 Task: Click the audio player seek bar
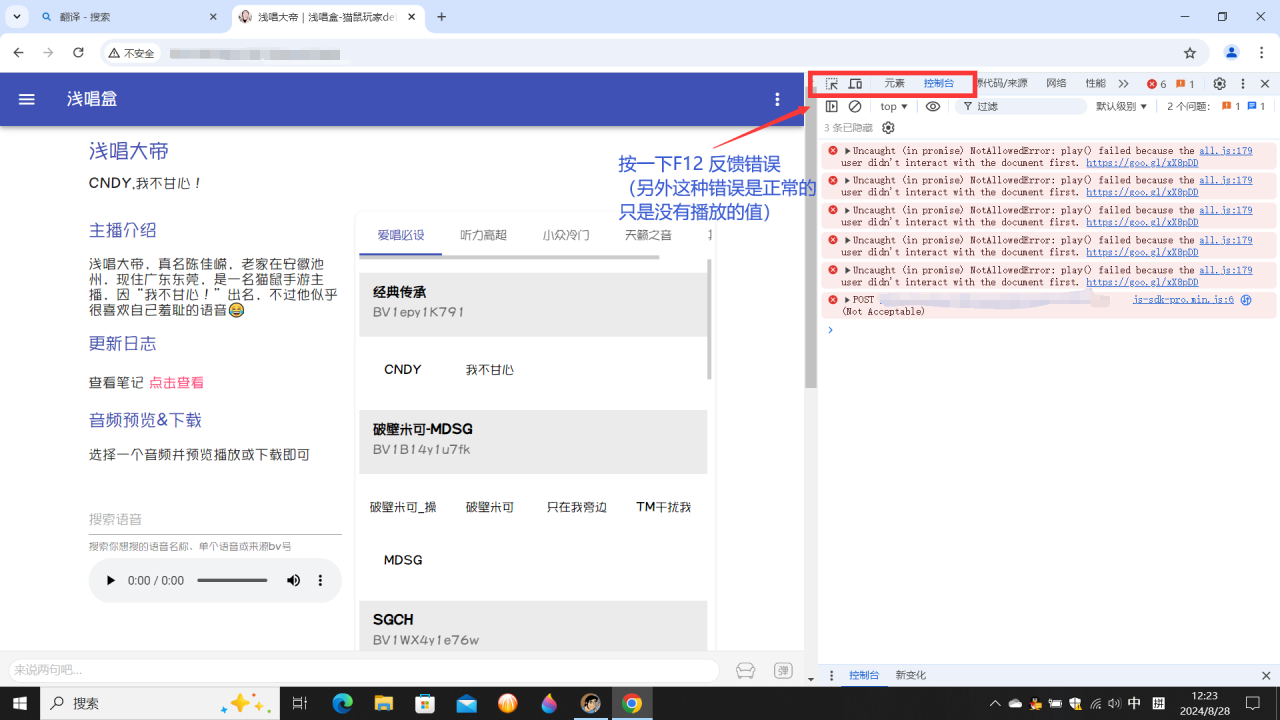[231, 581]
